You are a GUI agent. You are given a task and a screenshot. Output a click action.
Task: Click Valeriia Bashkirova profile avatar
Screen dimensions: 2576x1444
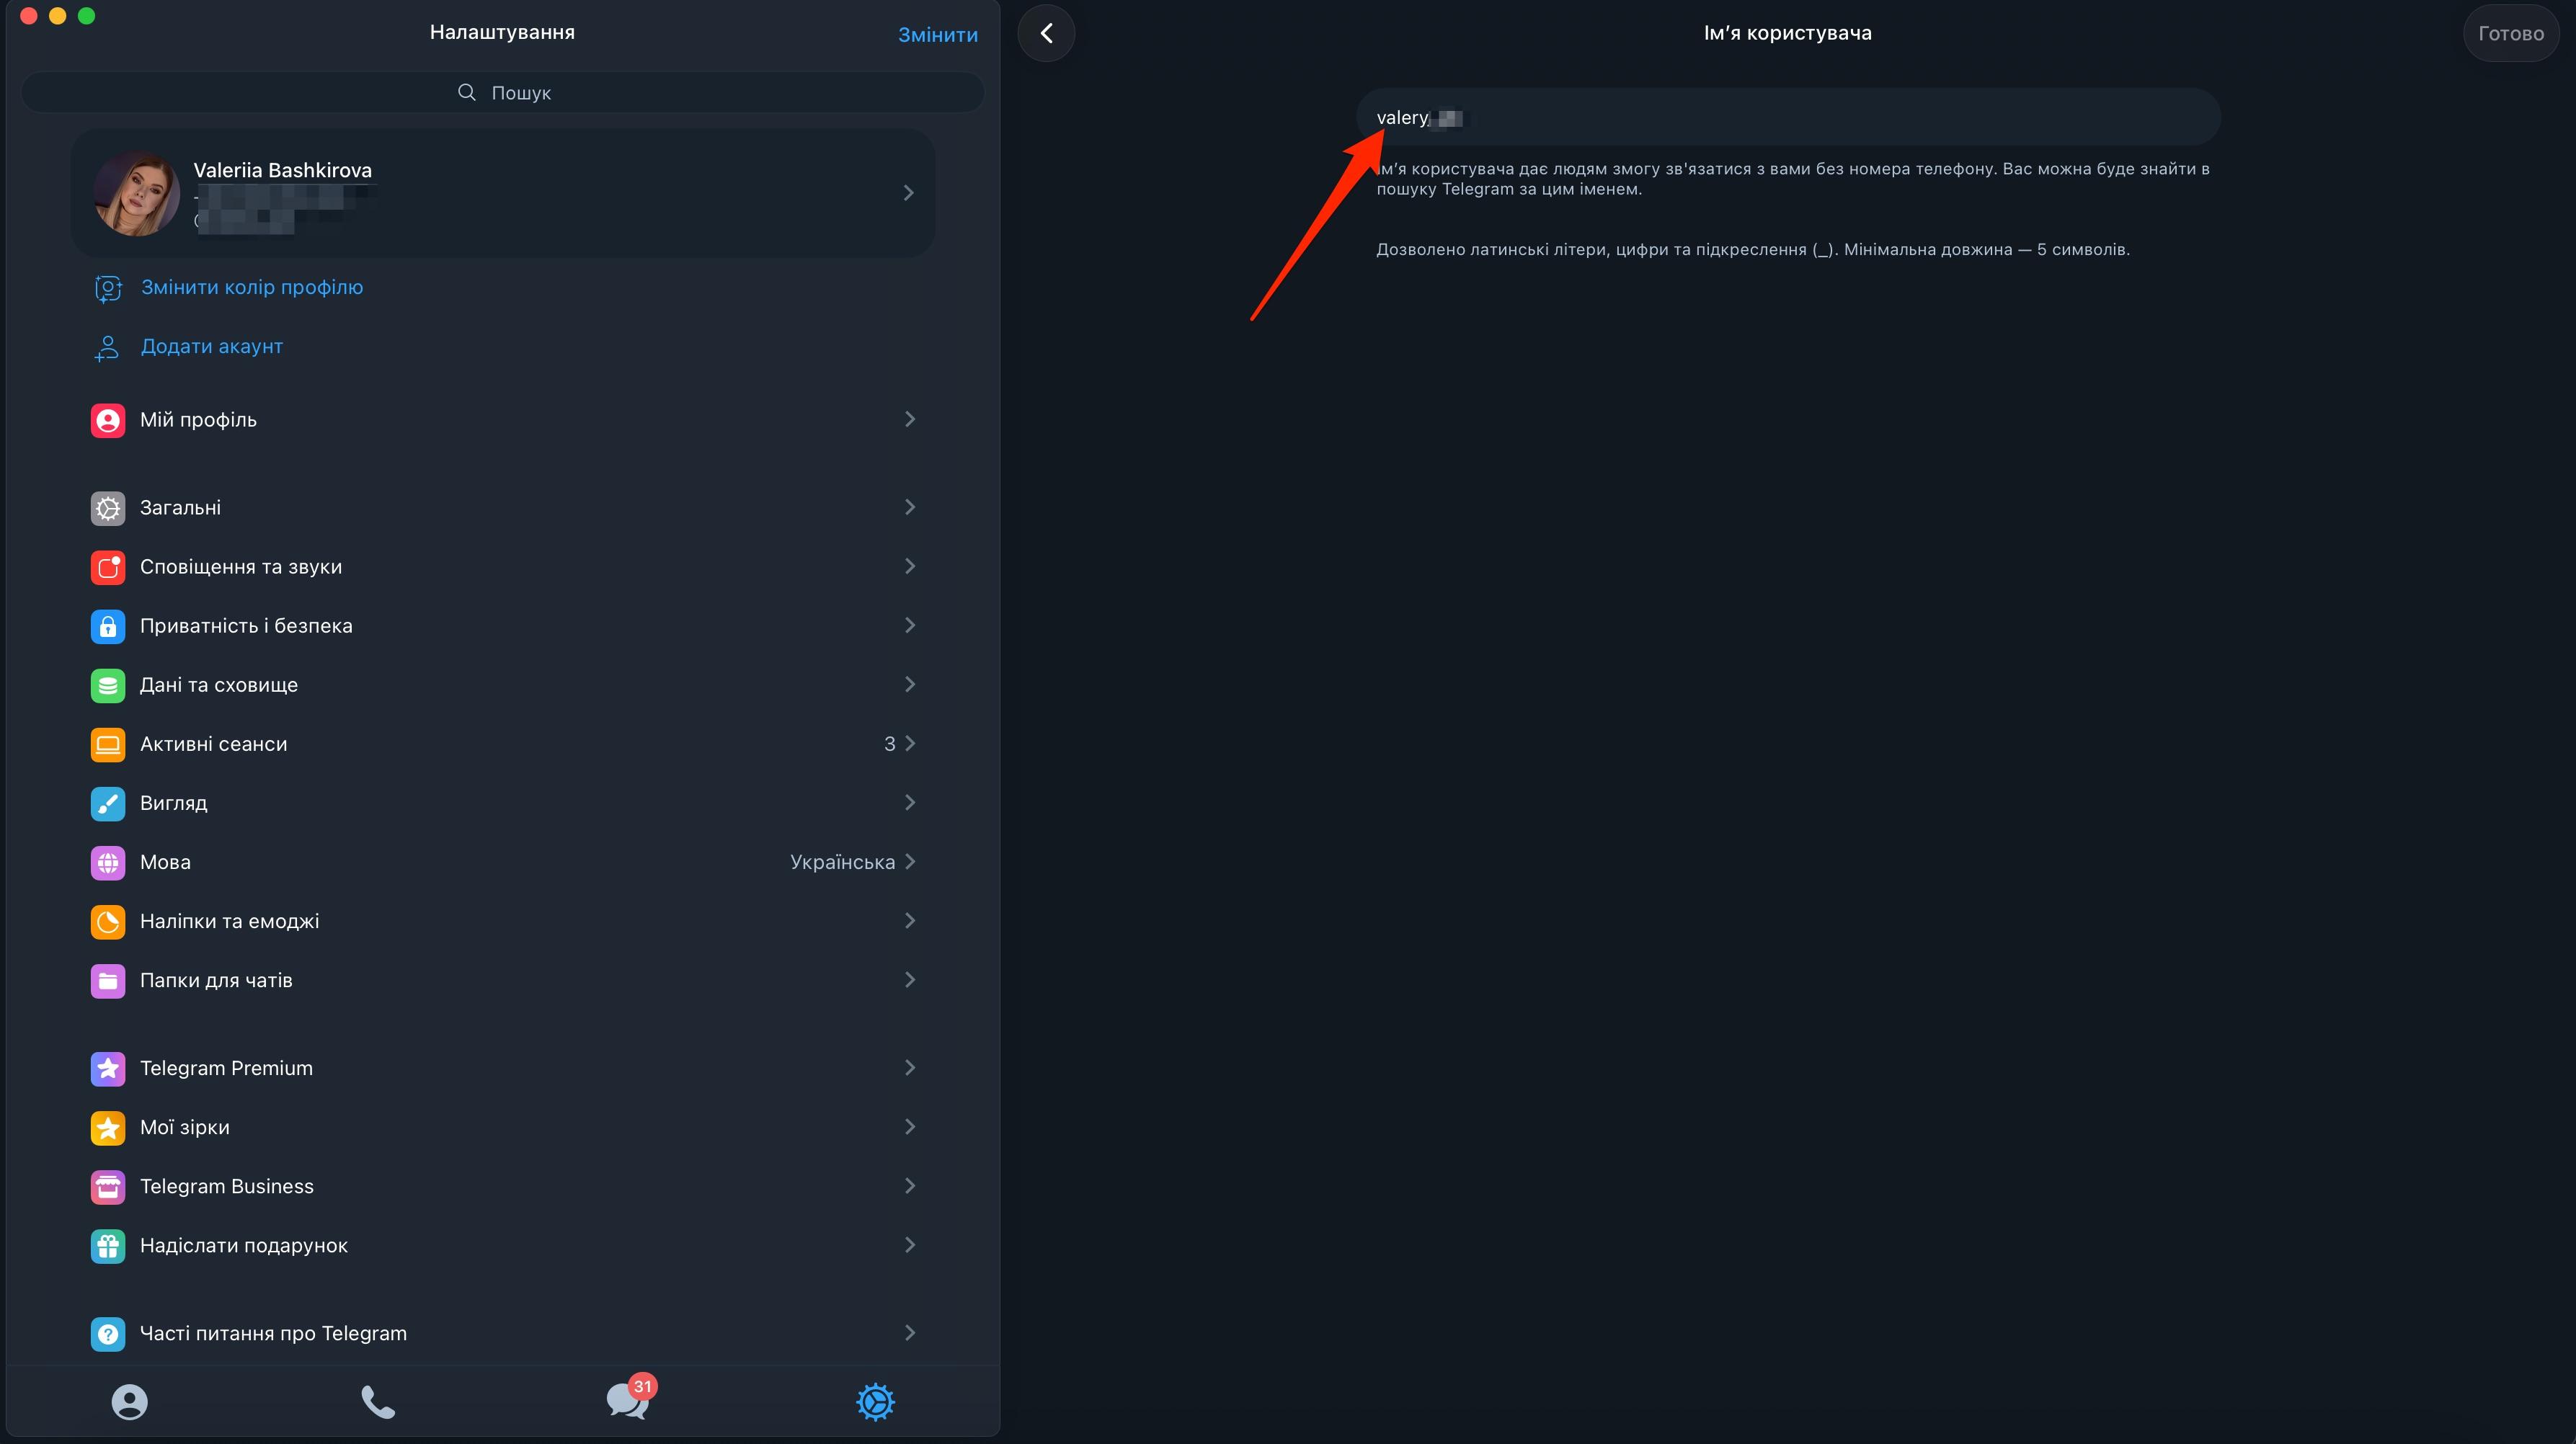click(x=137, y=193)
